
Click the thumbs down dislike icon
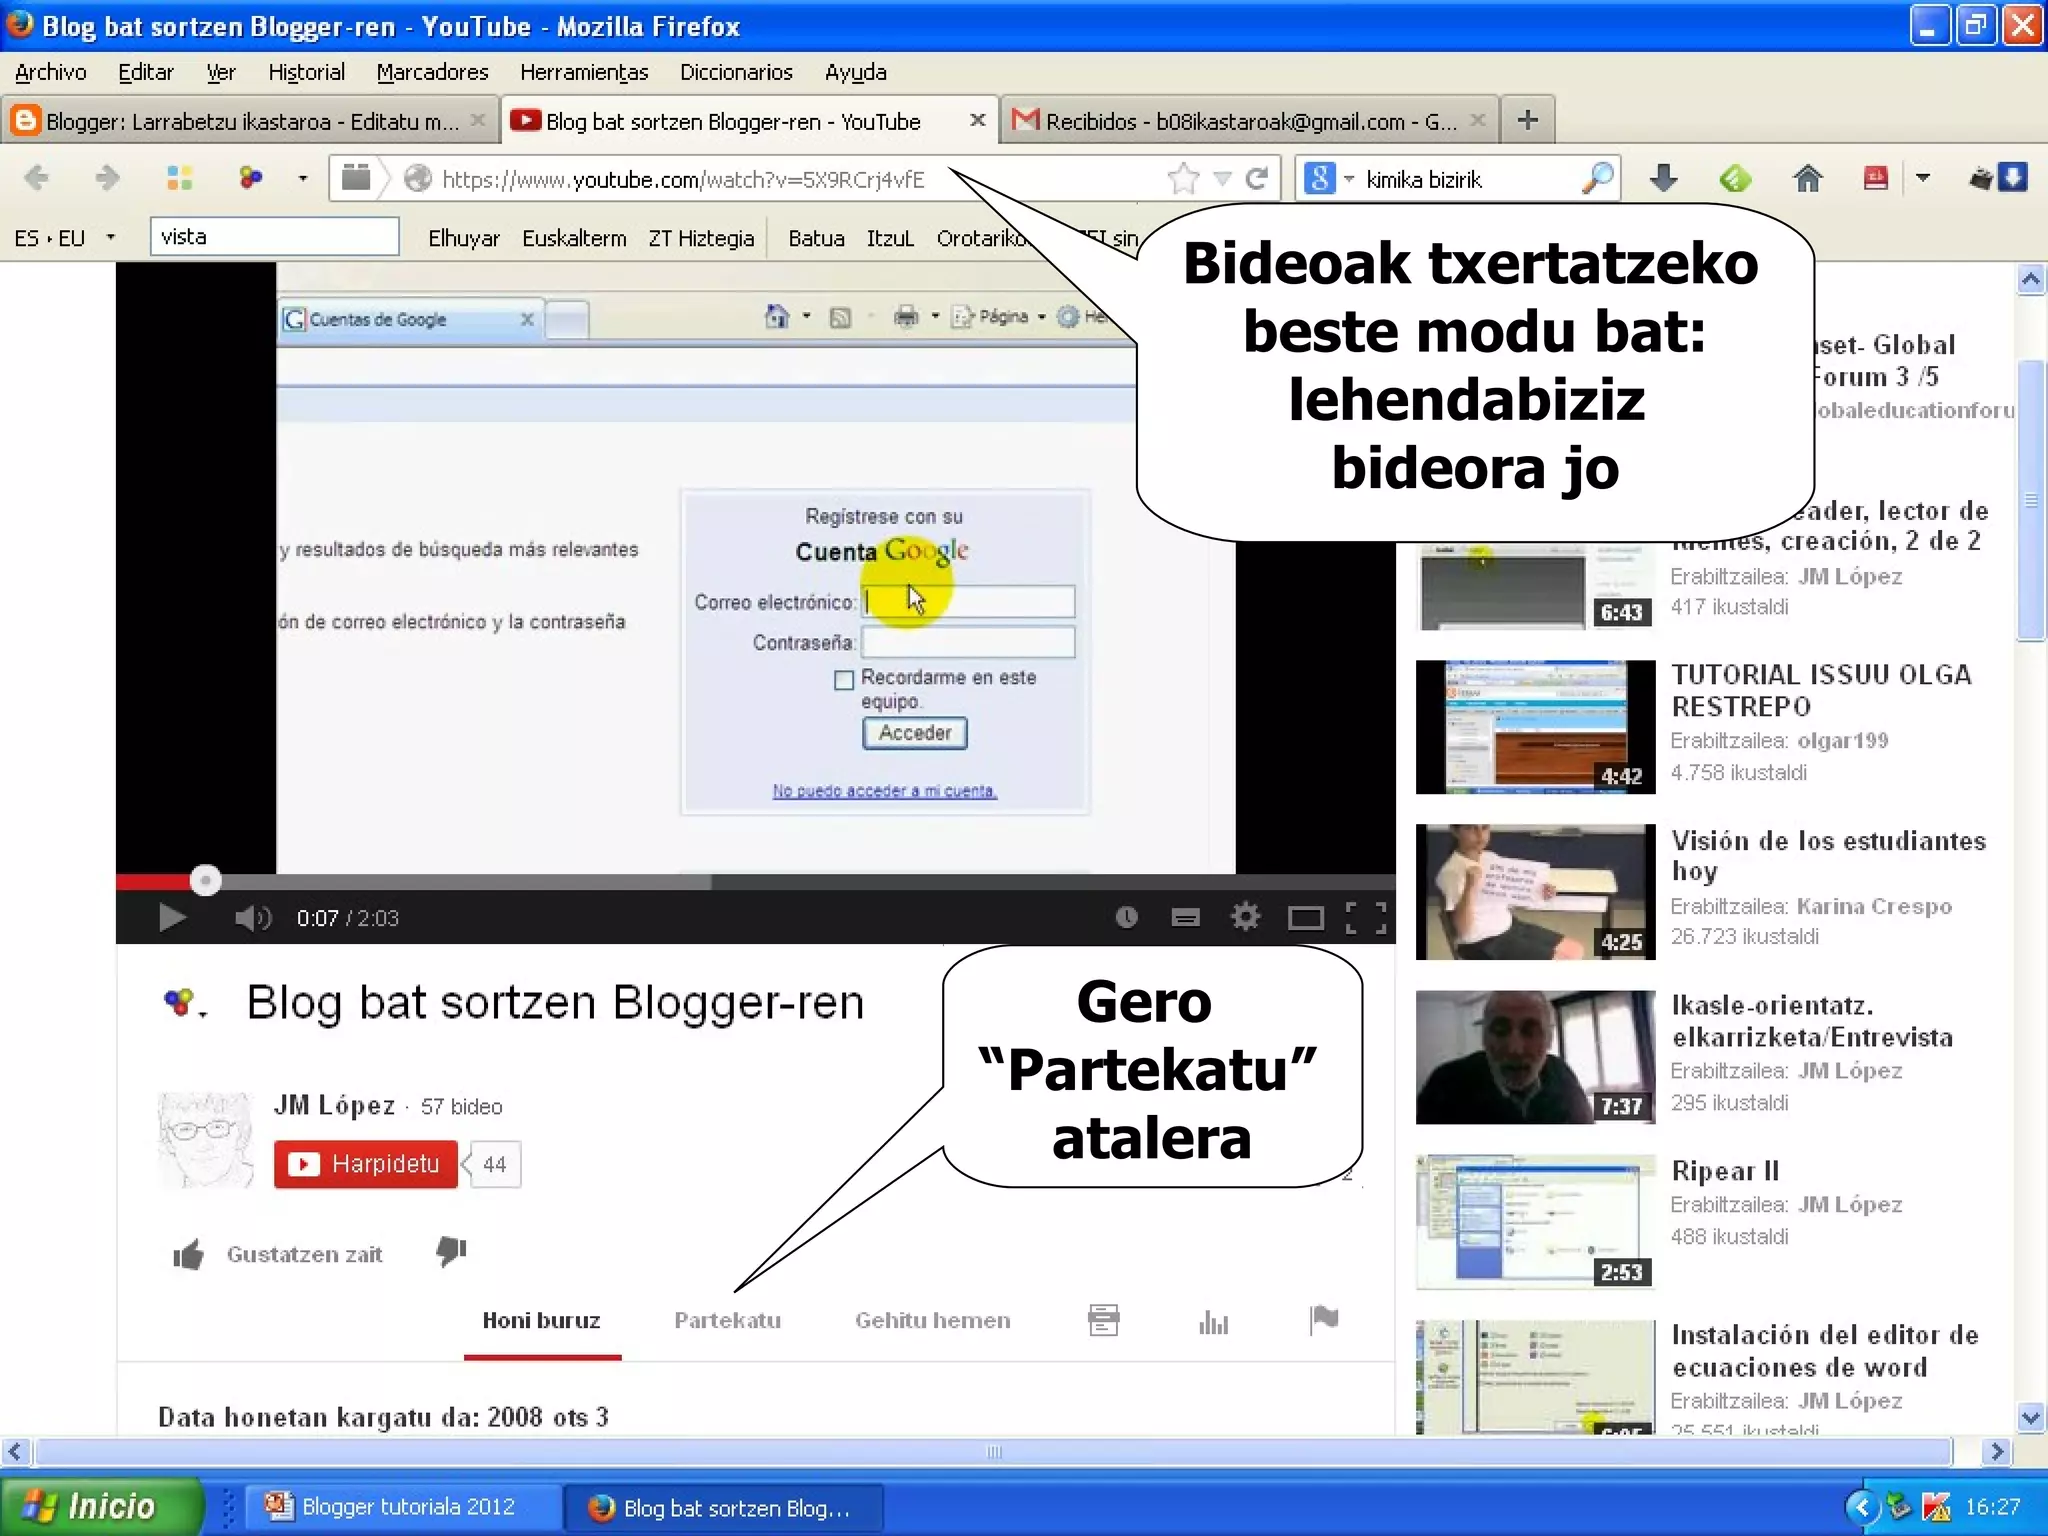pos(451,1250)
